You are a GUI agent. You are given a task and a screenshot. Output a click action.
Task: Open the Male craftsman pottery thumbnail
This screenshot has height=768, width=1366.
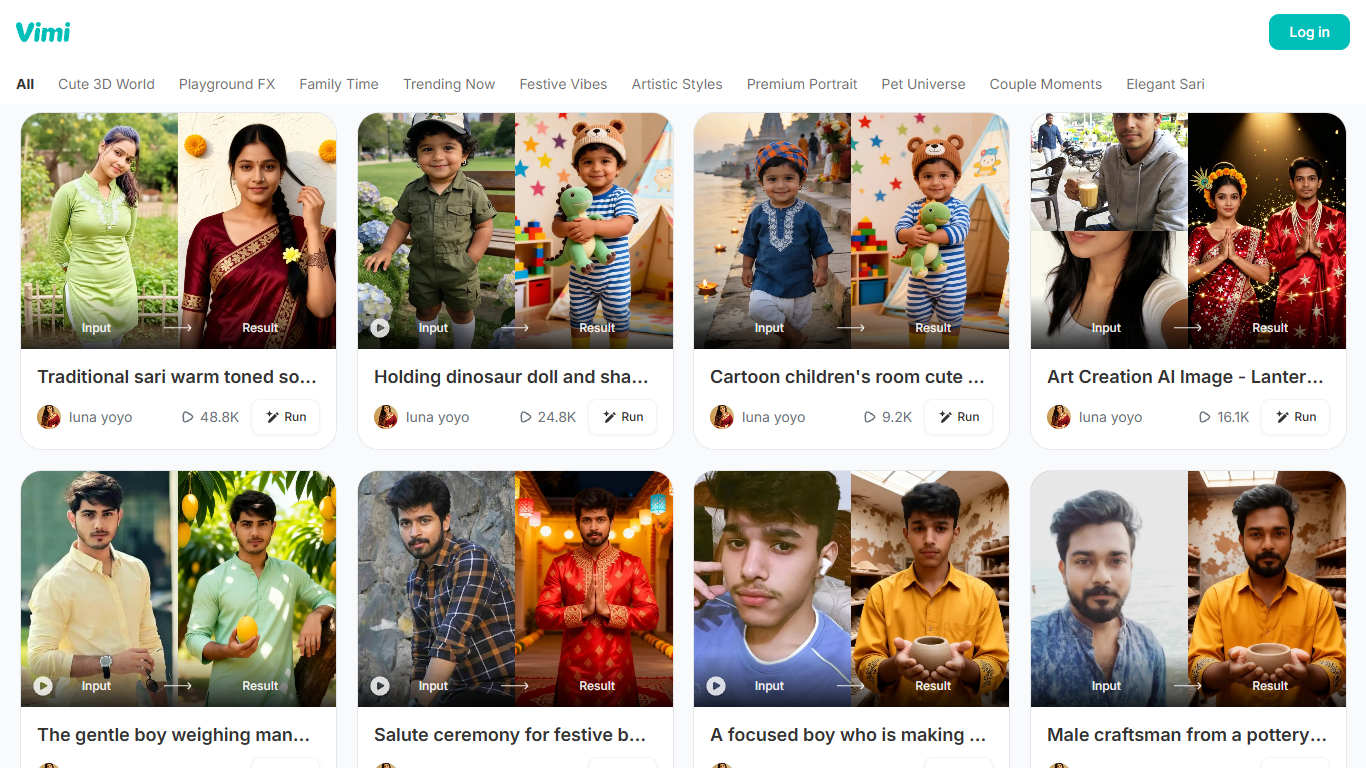tap(1188, 589)
